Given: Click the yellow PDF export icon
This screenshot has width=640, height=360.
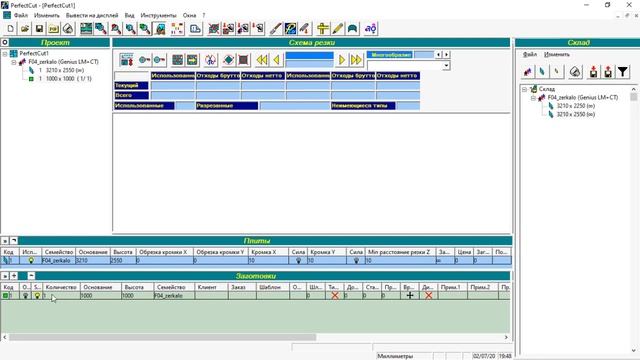Looking at the screenshot, I should point(53,29).
